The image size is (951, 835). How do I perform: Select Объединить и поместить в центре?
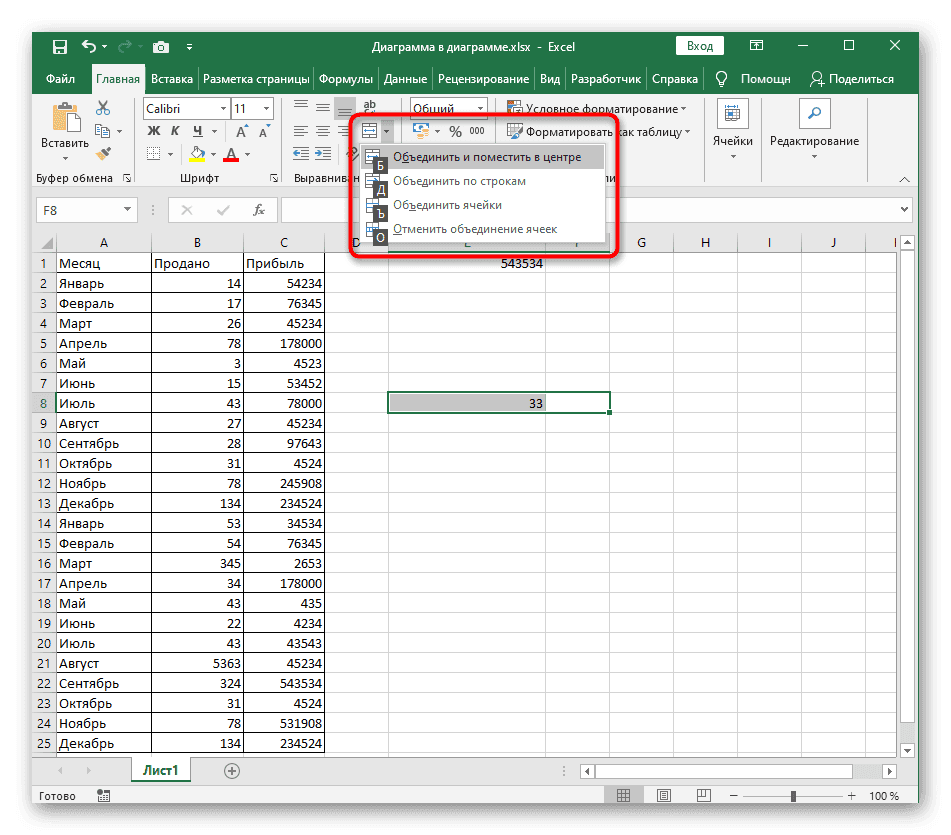point(486,157)
